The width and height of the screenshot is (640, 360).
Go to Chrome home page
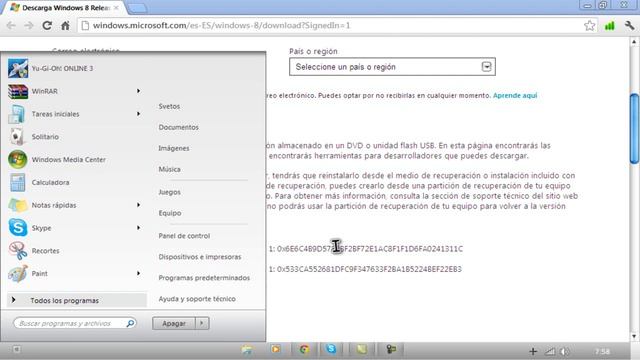point(65,25)
